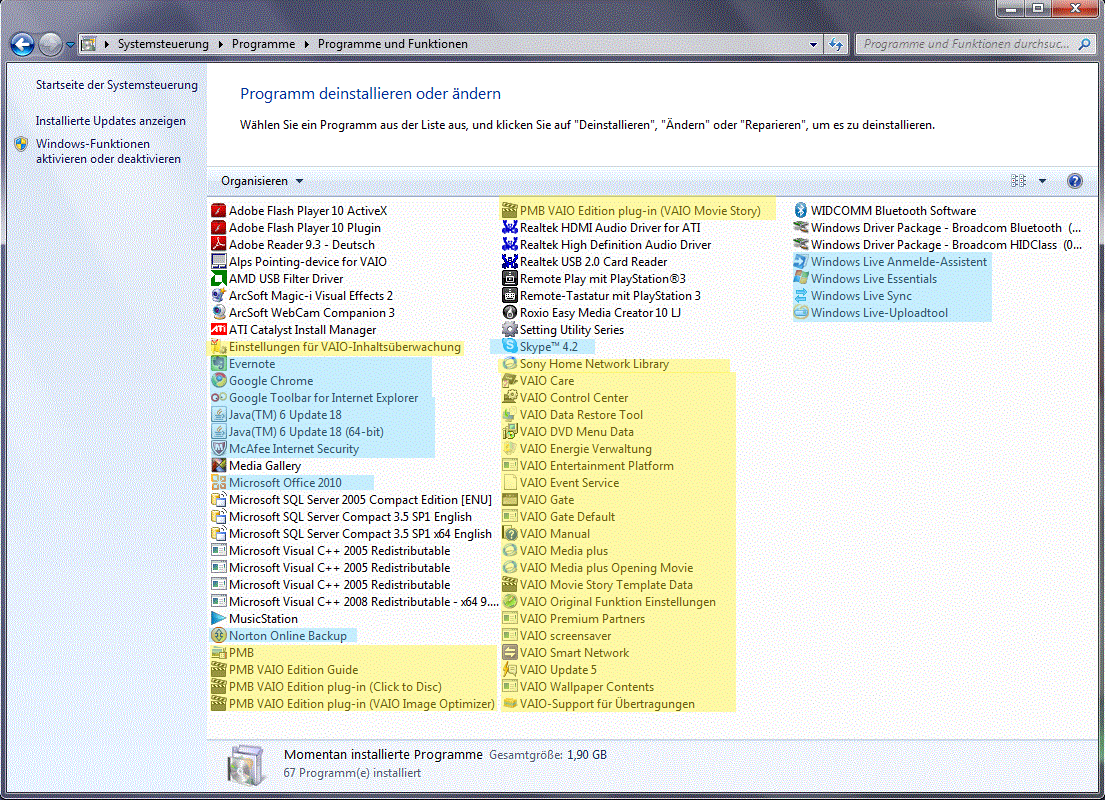Click the Microsoft Office 2010 icon
1105x800 pixels.
click(218, 483)
